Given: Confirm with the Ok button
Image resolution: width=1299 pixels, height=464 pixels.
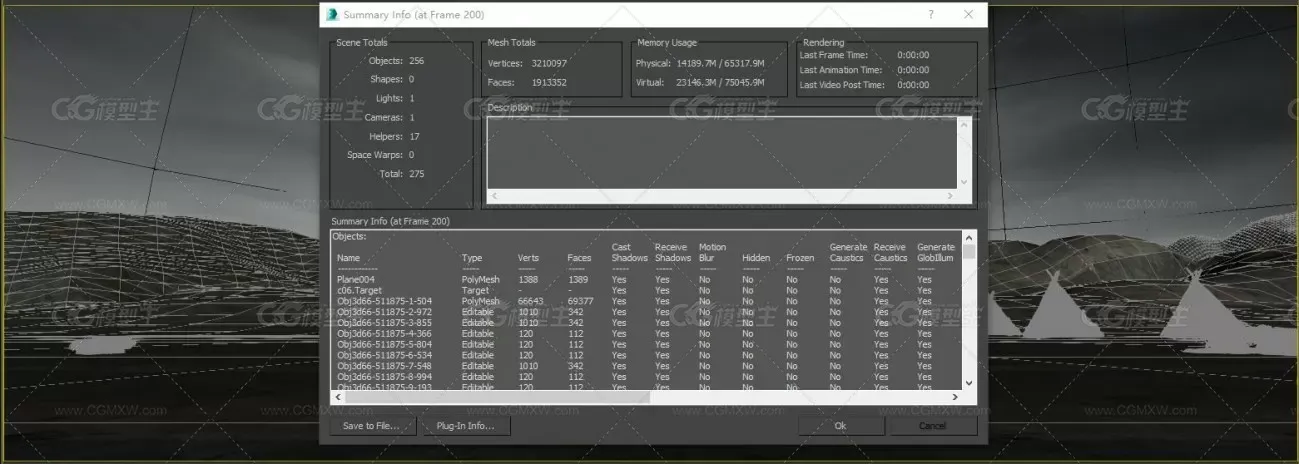Looking at the screenshot, I should [x=840, y=426].
